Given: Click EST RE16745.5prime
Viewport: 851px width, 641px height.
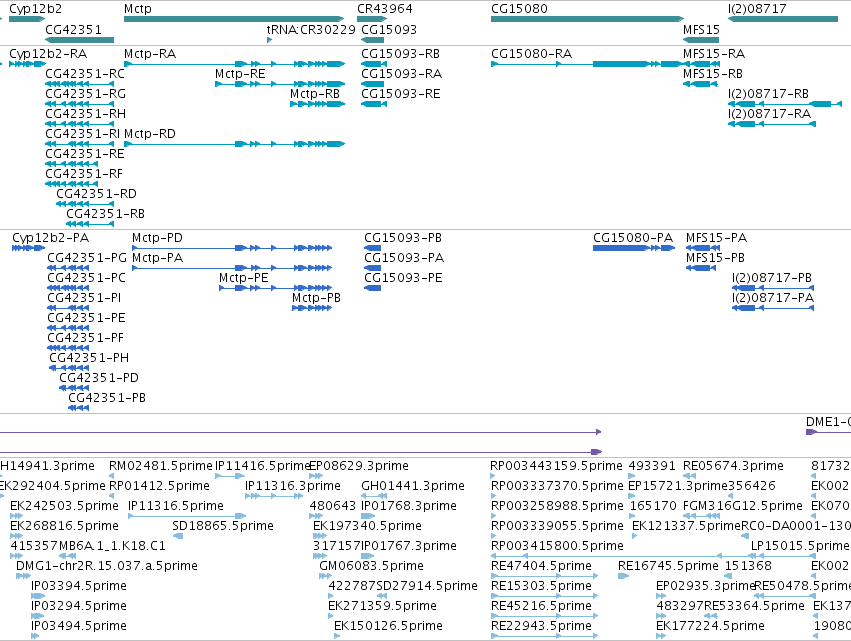Looking at the screenshot, I should (x=668, y=566).
